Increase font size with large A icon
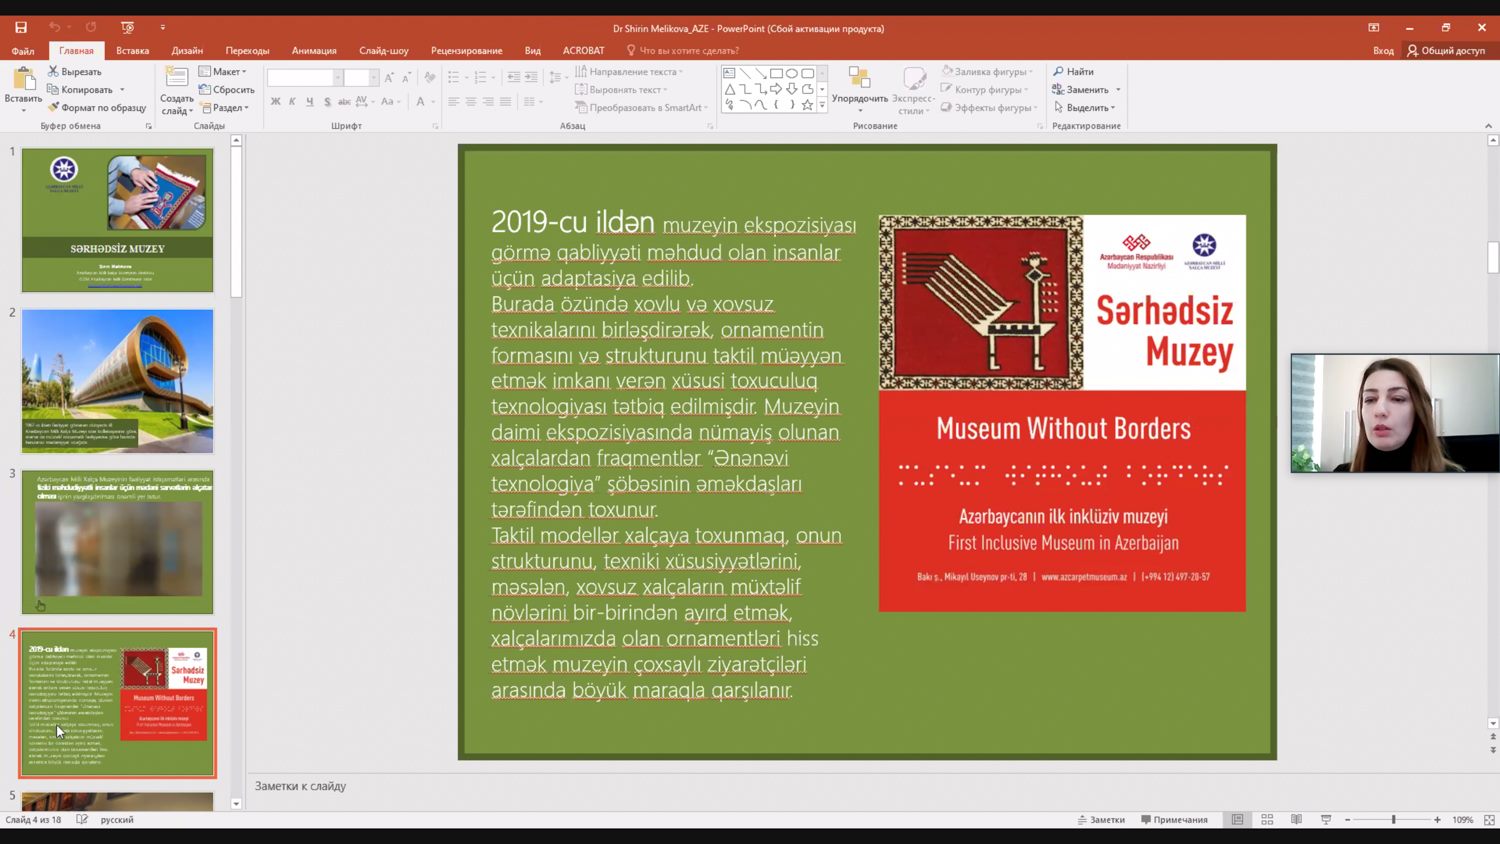Image resolution: width=1500 pixels, height=844 pixels. [x=389, y=78]
